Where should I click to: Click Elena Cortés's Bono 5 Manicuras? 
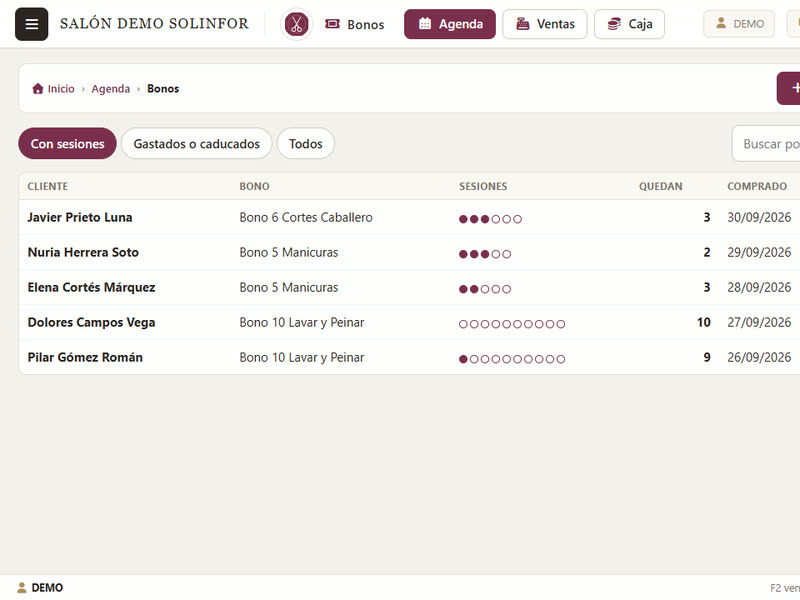coord(289,287)
